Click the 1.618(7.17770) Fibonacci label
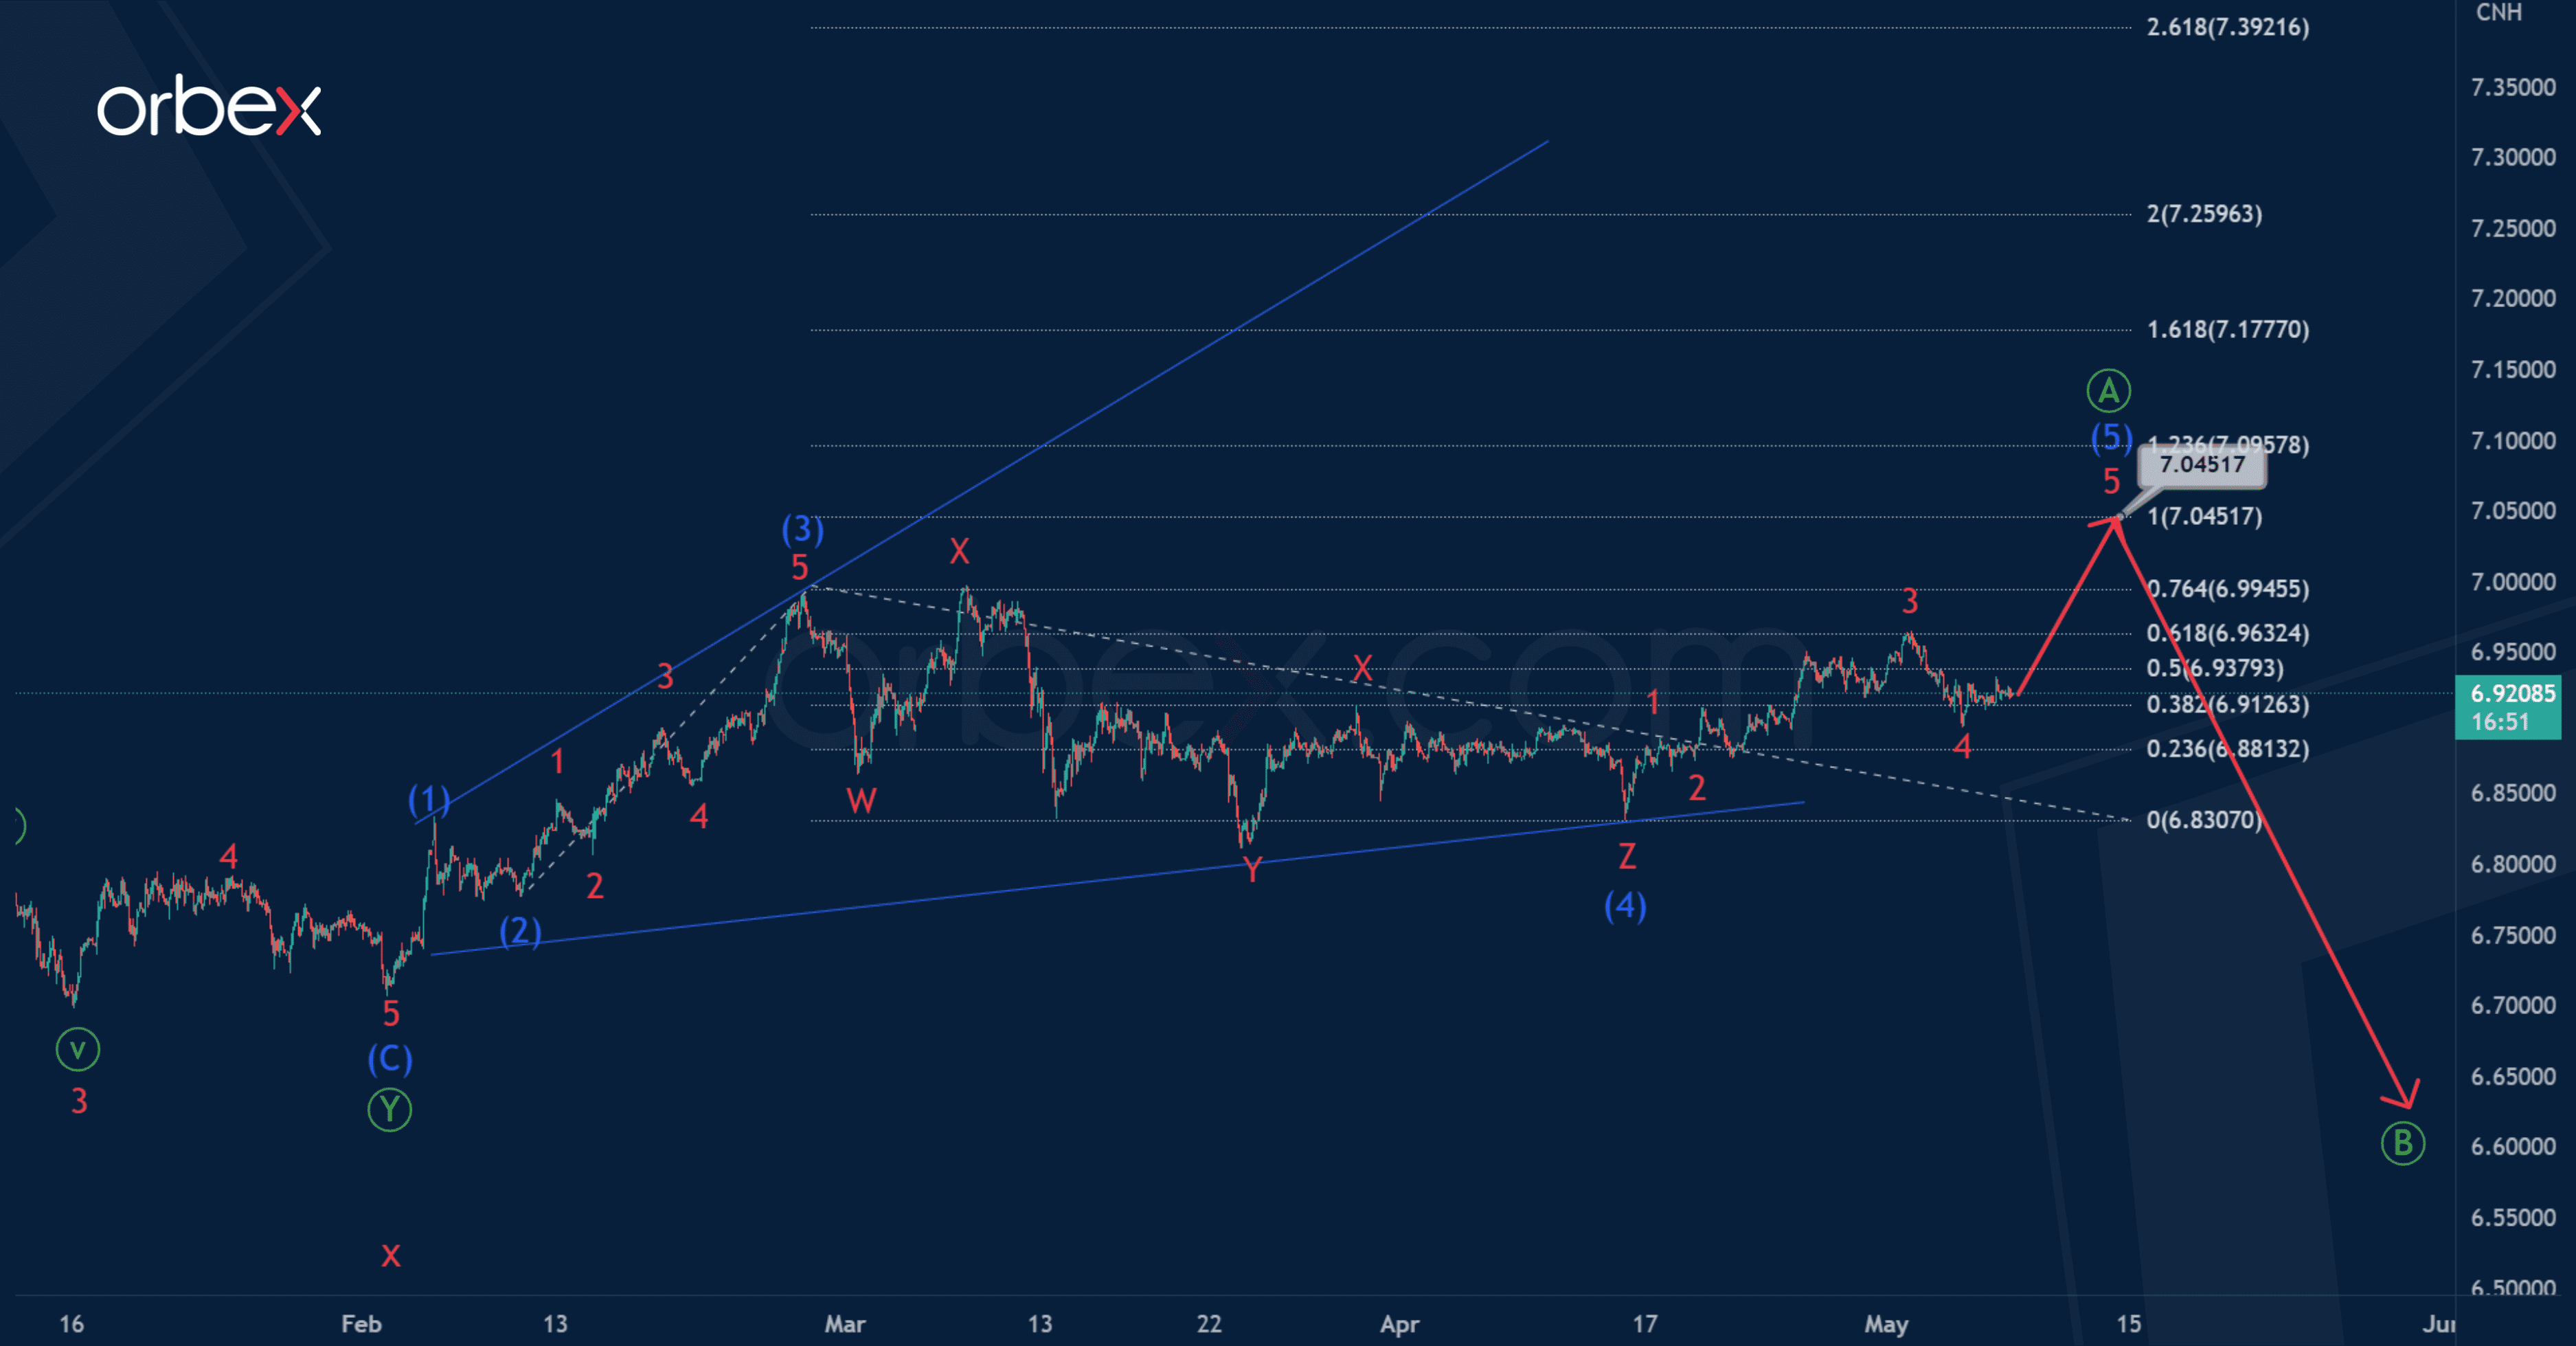 [2228, 330]
